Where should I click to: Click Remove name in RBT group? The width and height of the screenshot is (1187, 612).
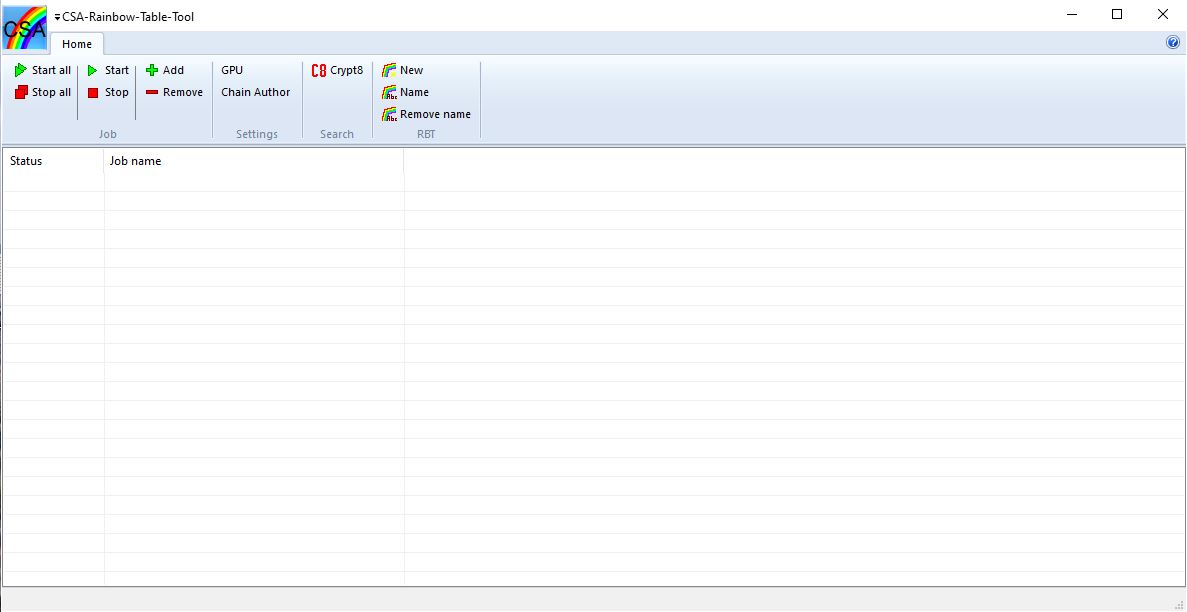pos(426,114)
